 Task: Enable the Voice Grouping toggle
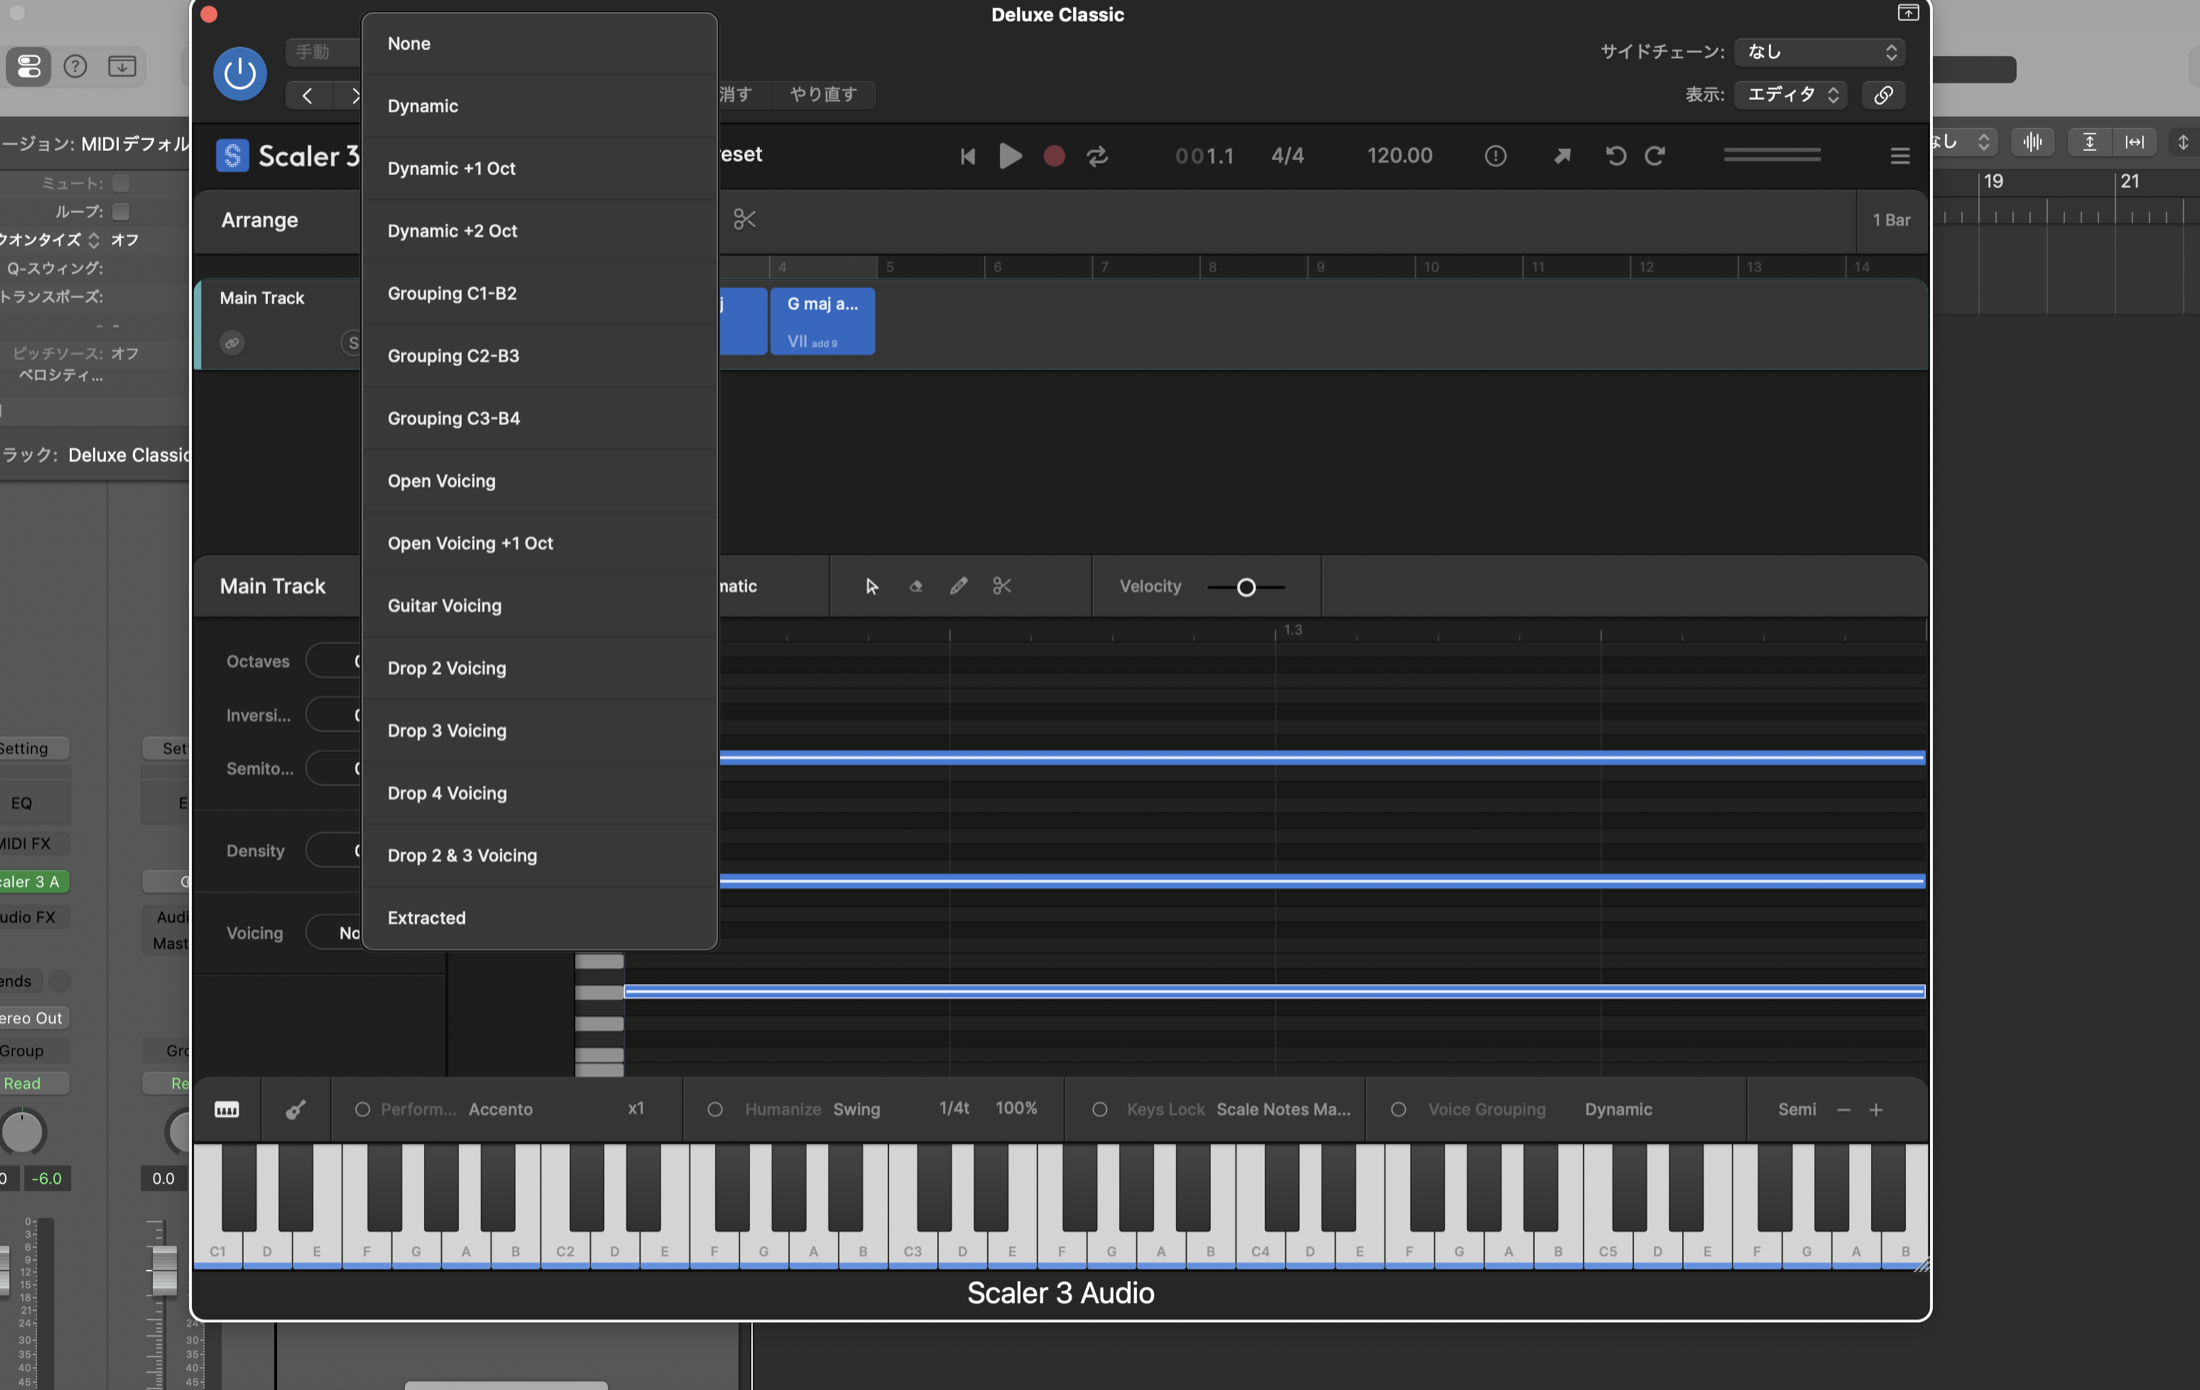1399,1110
